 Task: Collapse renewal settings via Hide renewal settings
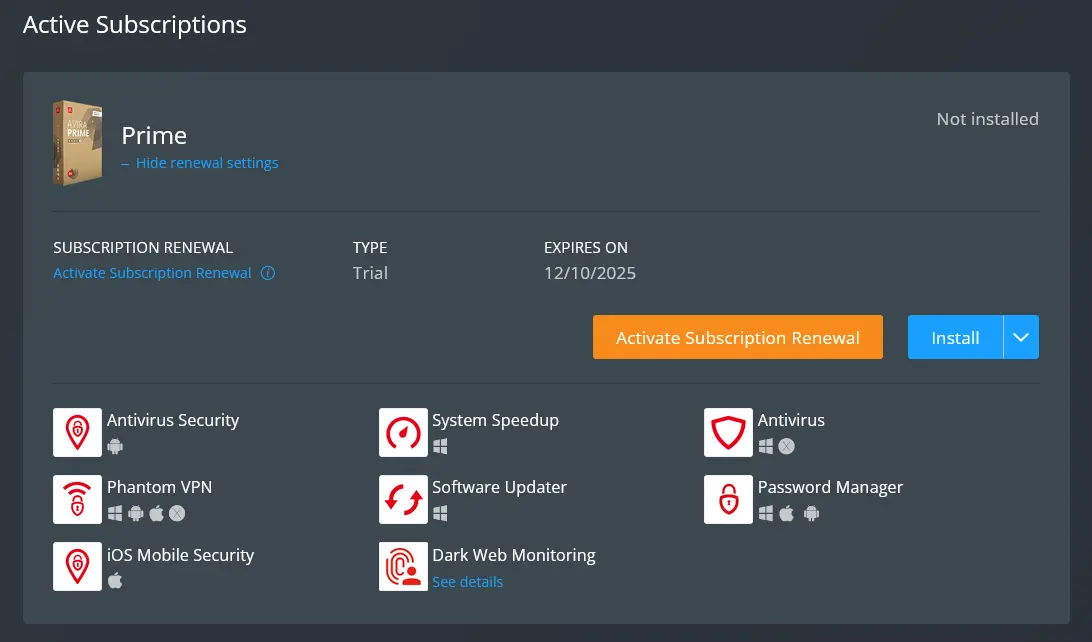(207, 163)
